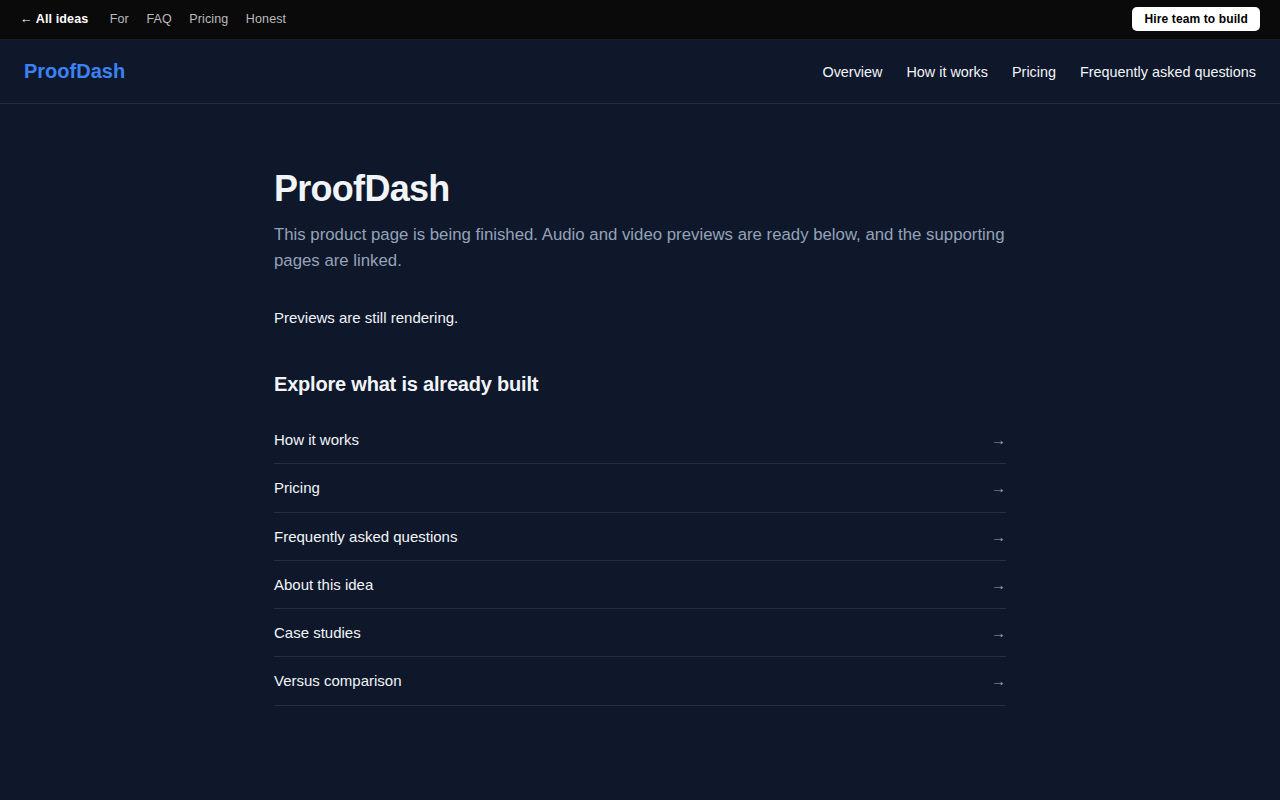The width and height of the screenshot is (1280, 800).
Task: Open Frequently asked questions in header navigation
Action: pyautogui.click(x=1168, y=72)
